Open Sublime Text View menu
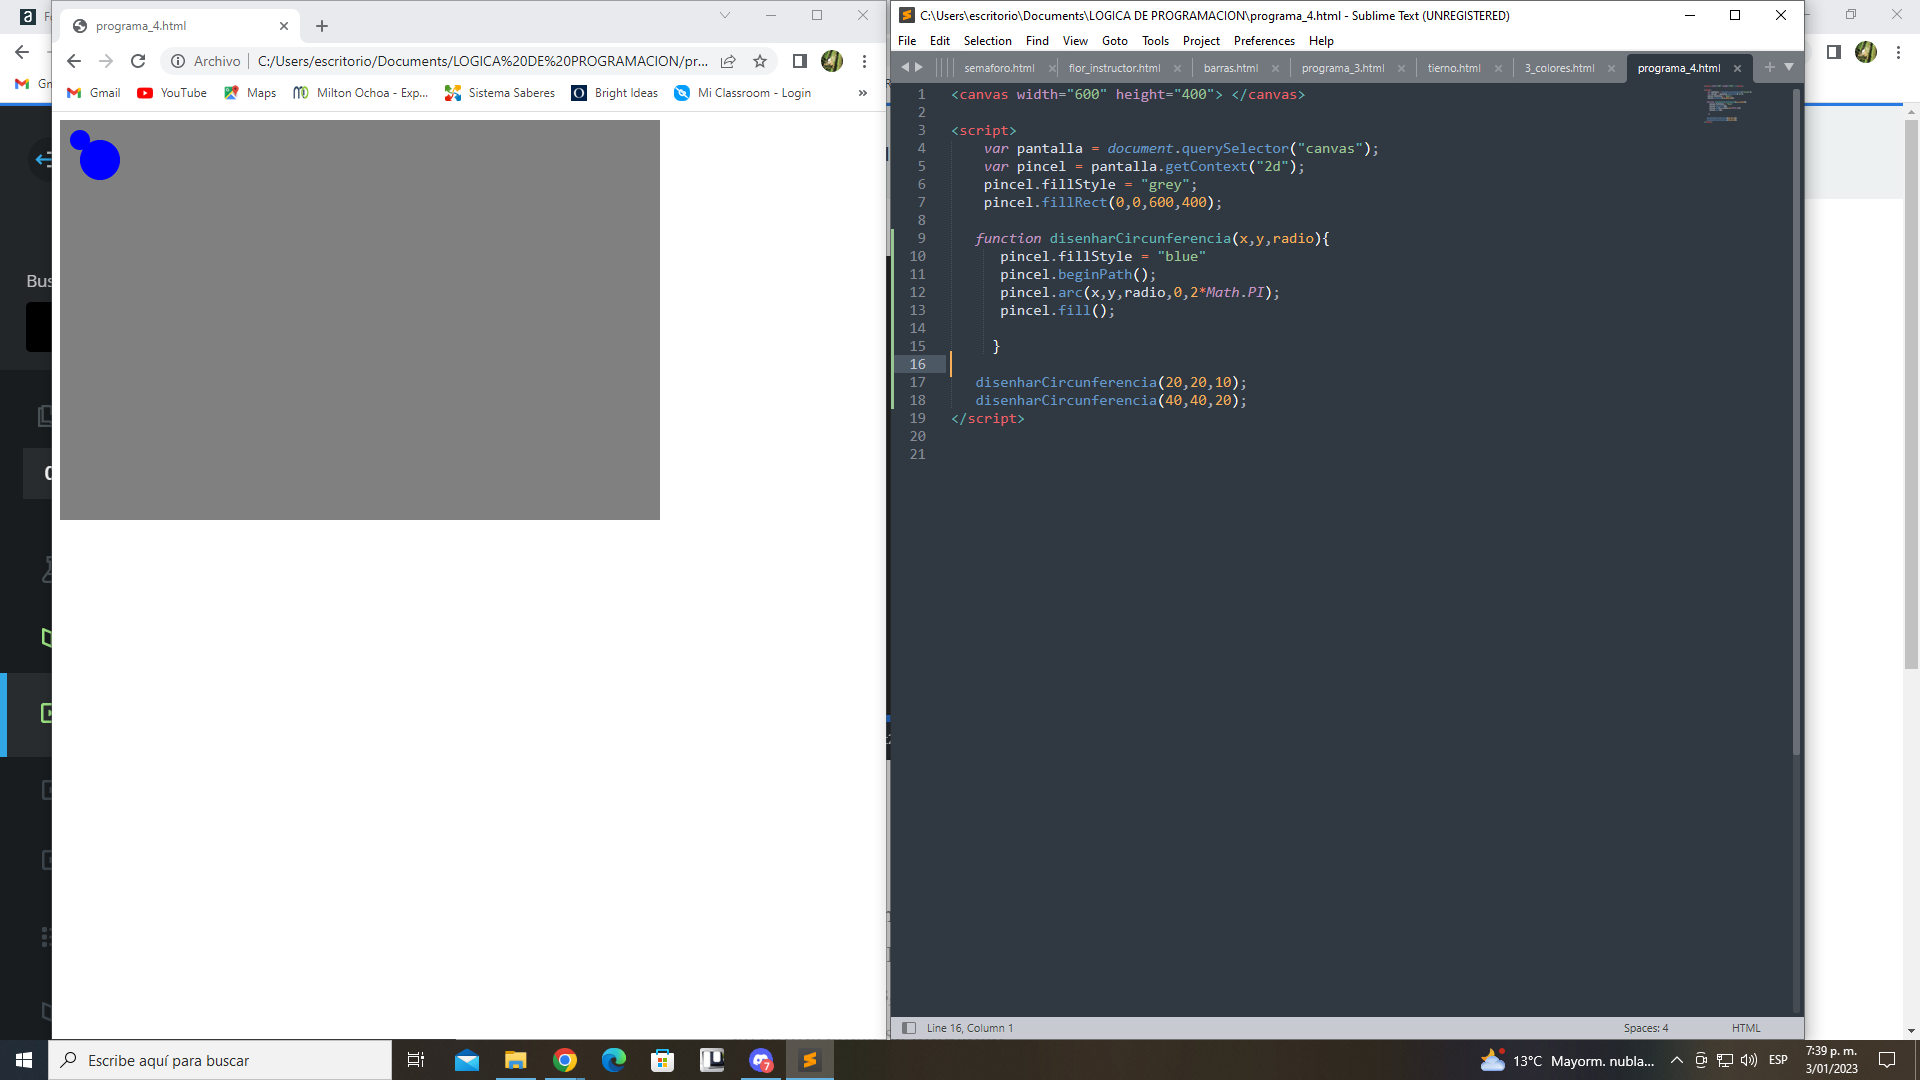Viewport: 1920px width, 1080px height. pos(1075,41)
